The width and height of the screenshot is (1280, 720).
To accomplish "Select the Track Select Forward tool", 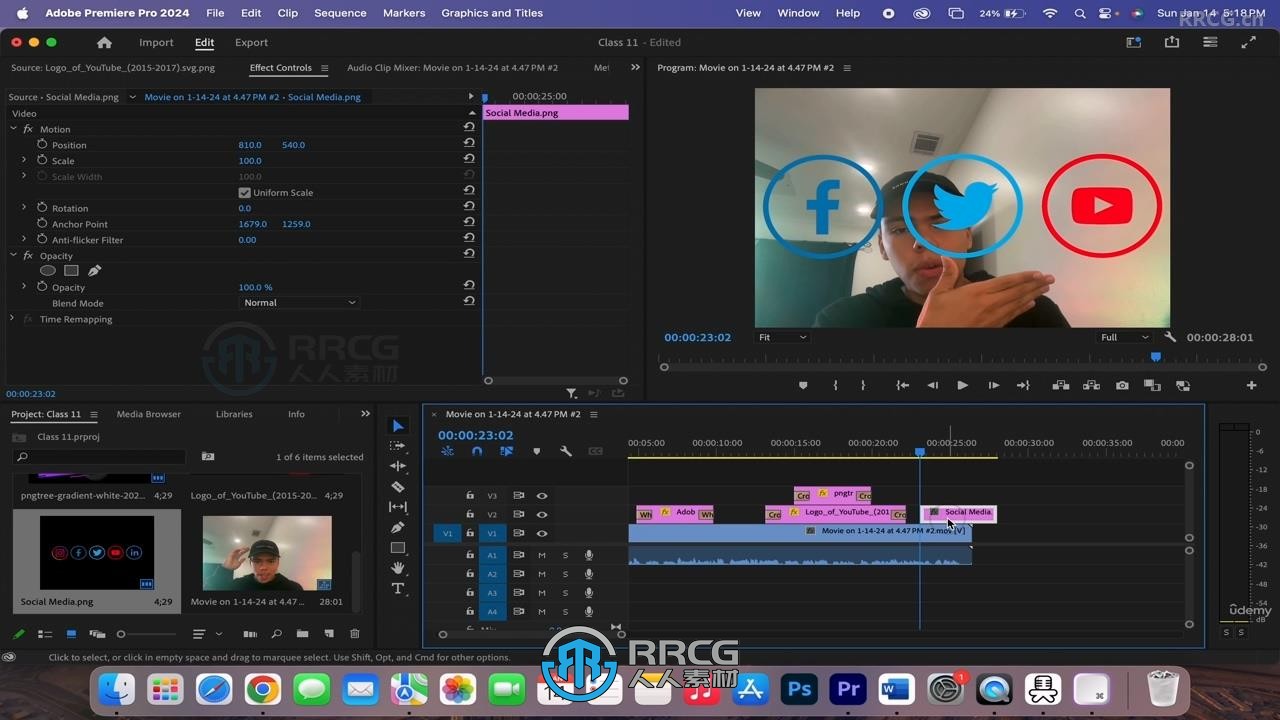I will coord(398,446).
